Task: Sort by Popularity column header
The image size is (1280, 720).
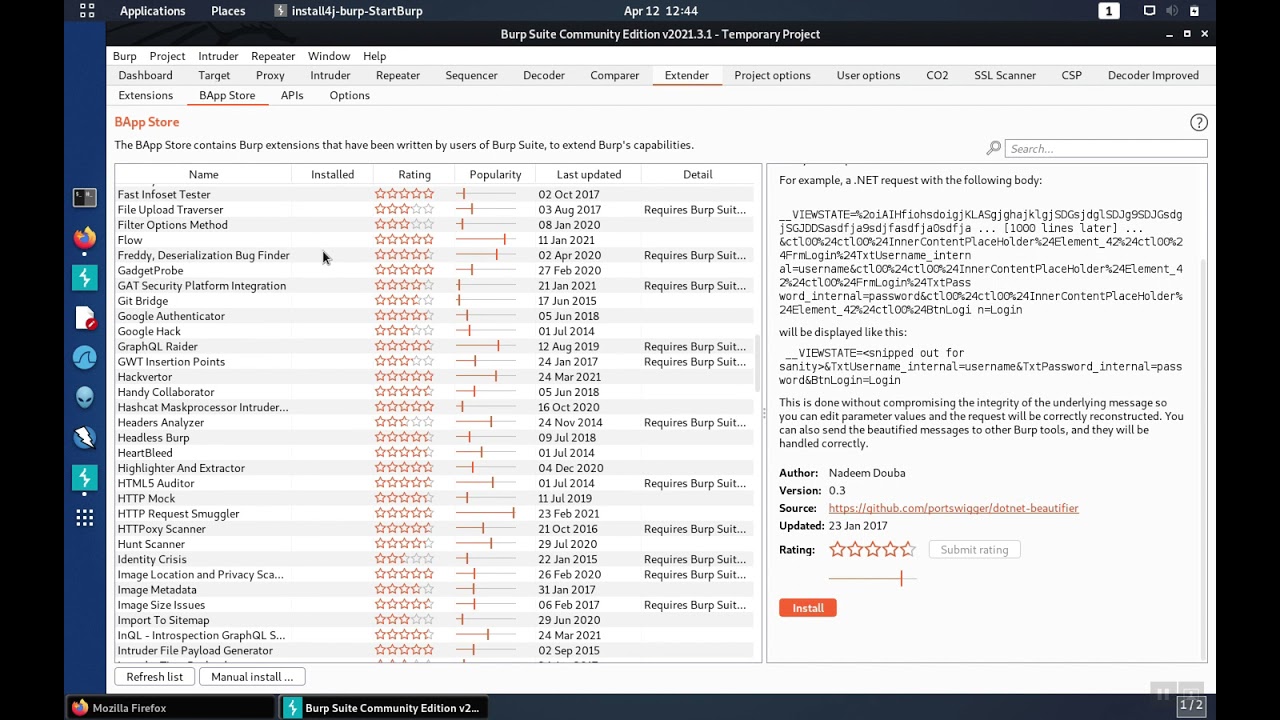Action: click(x=495, y=174)
